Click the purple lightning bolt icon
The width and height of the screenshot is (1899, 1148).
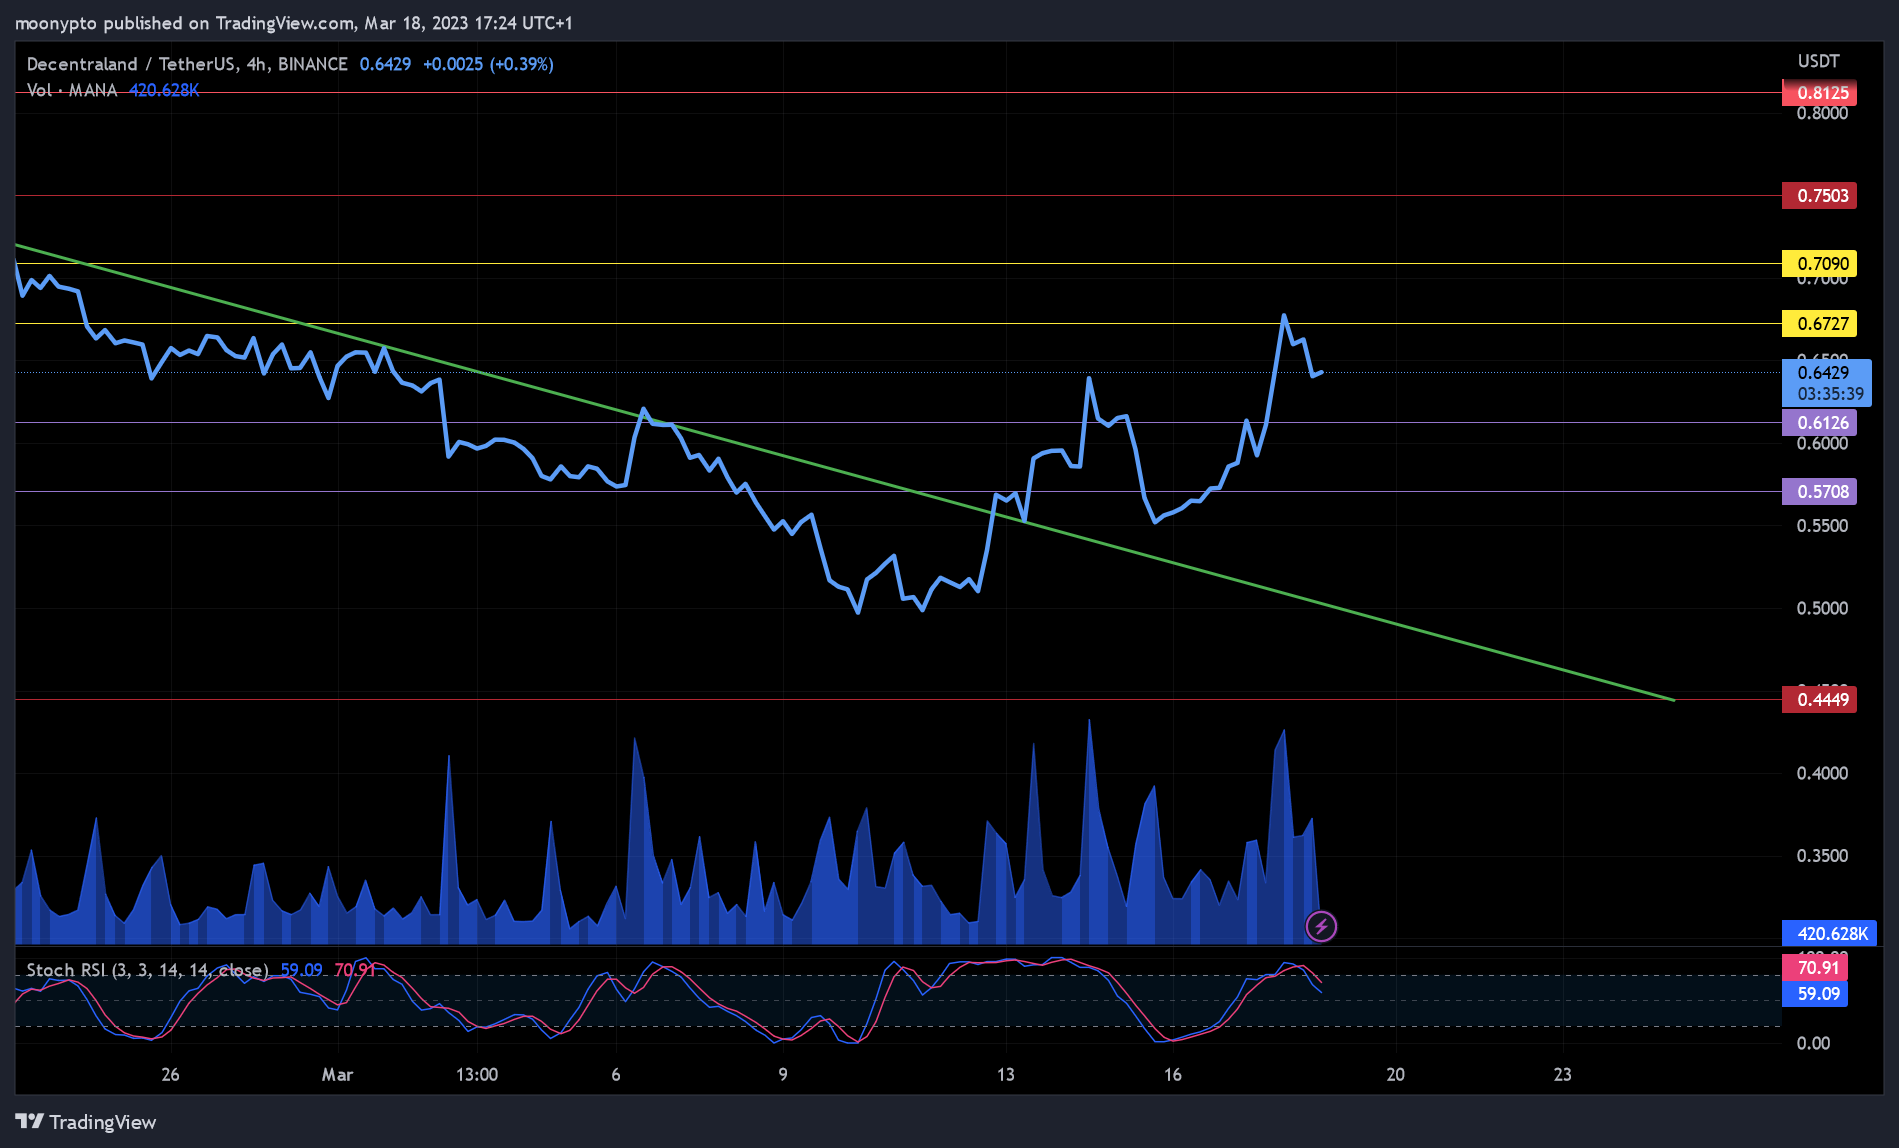point(1321,926)
